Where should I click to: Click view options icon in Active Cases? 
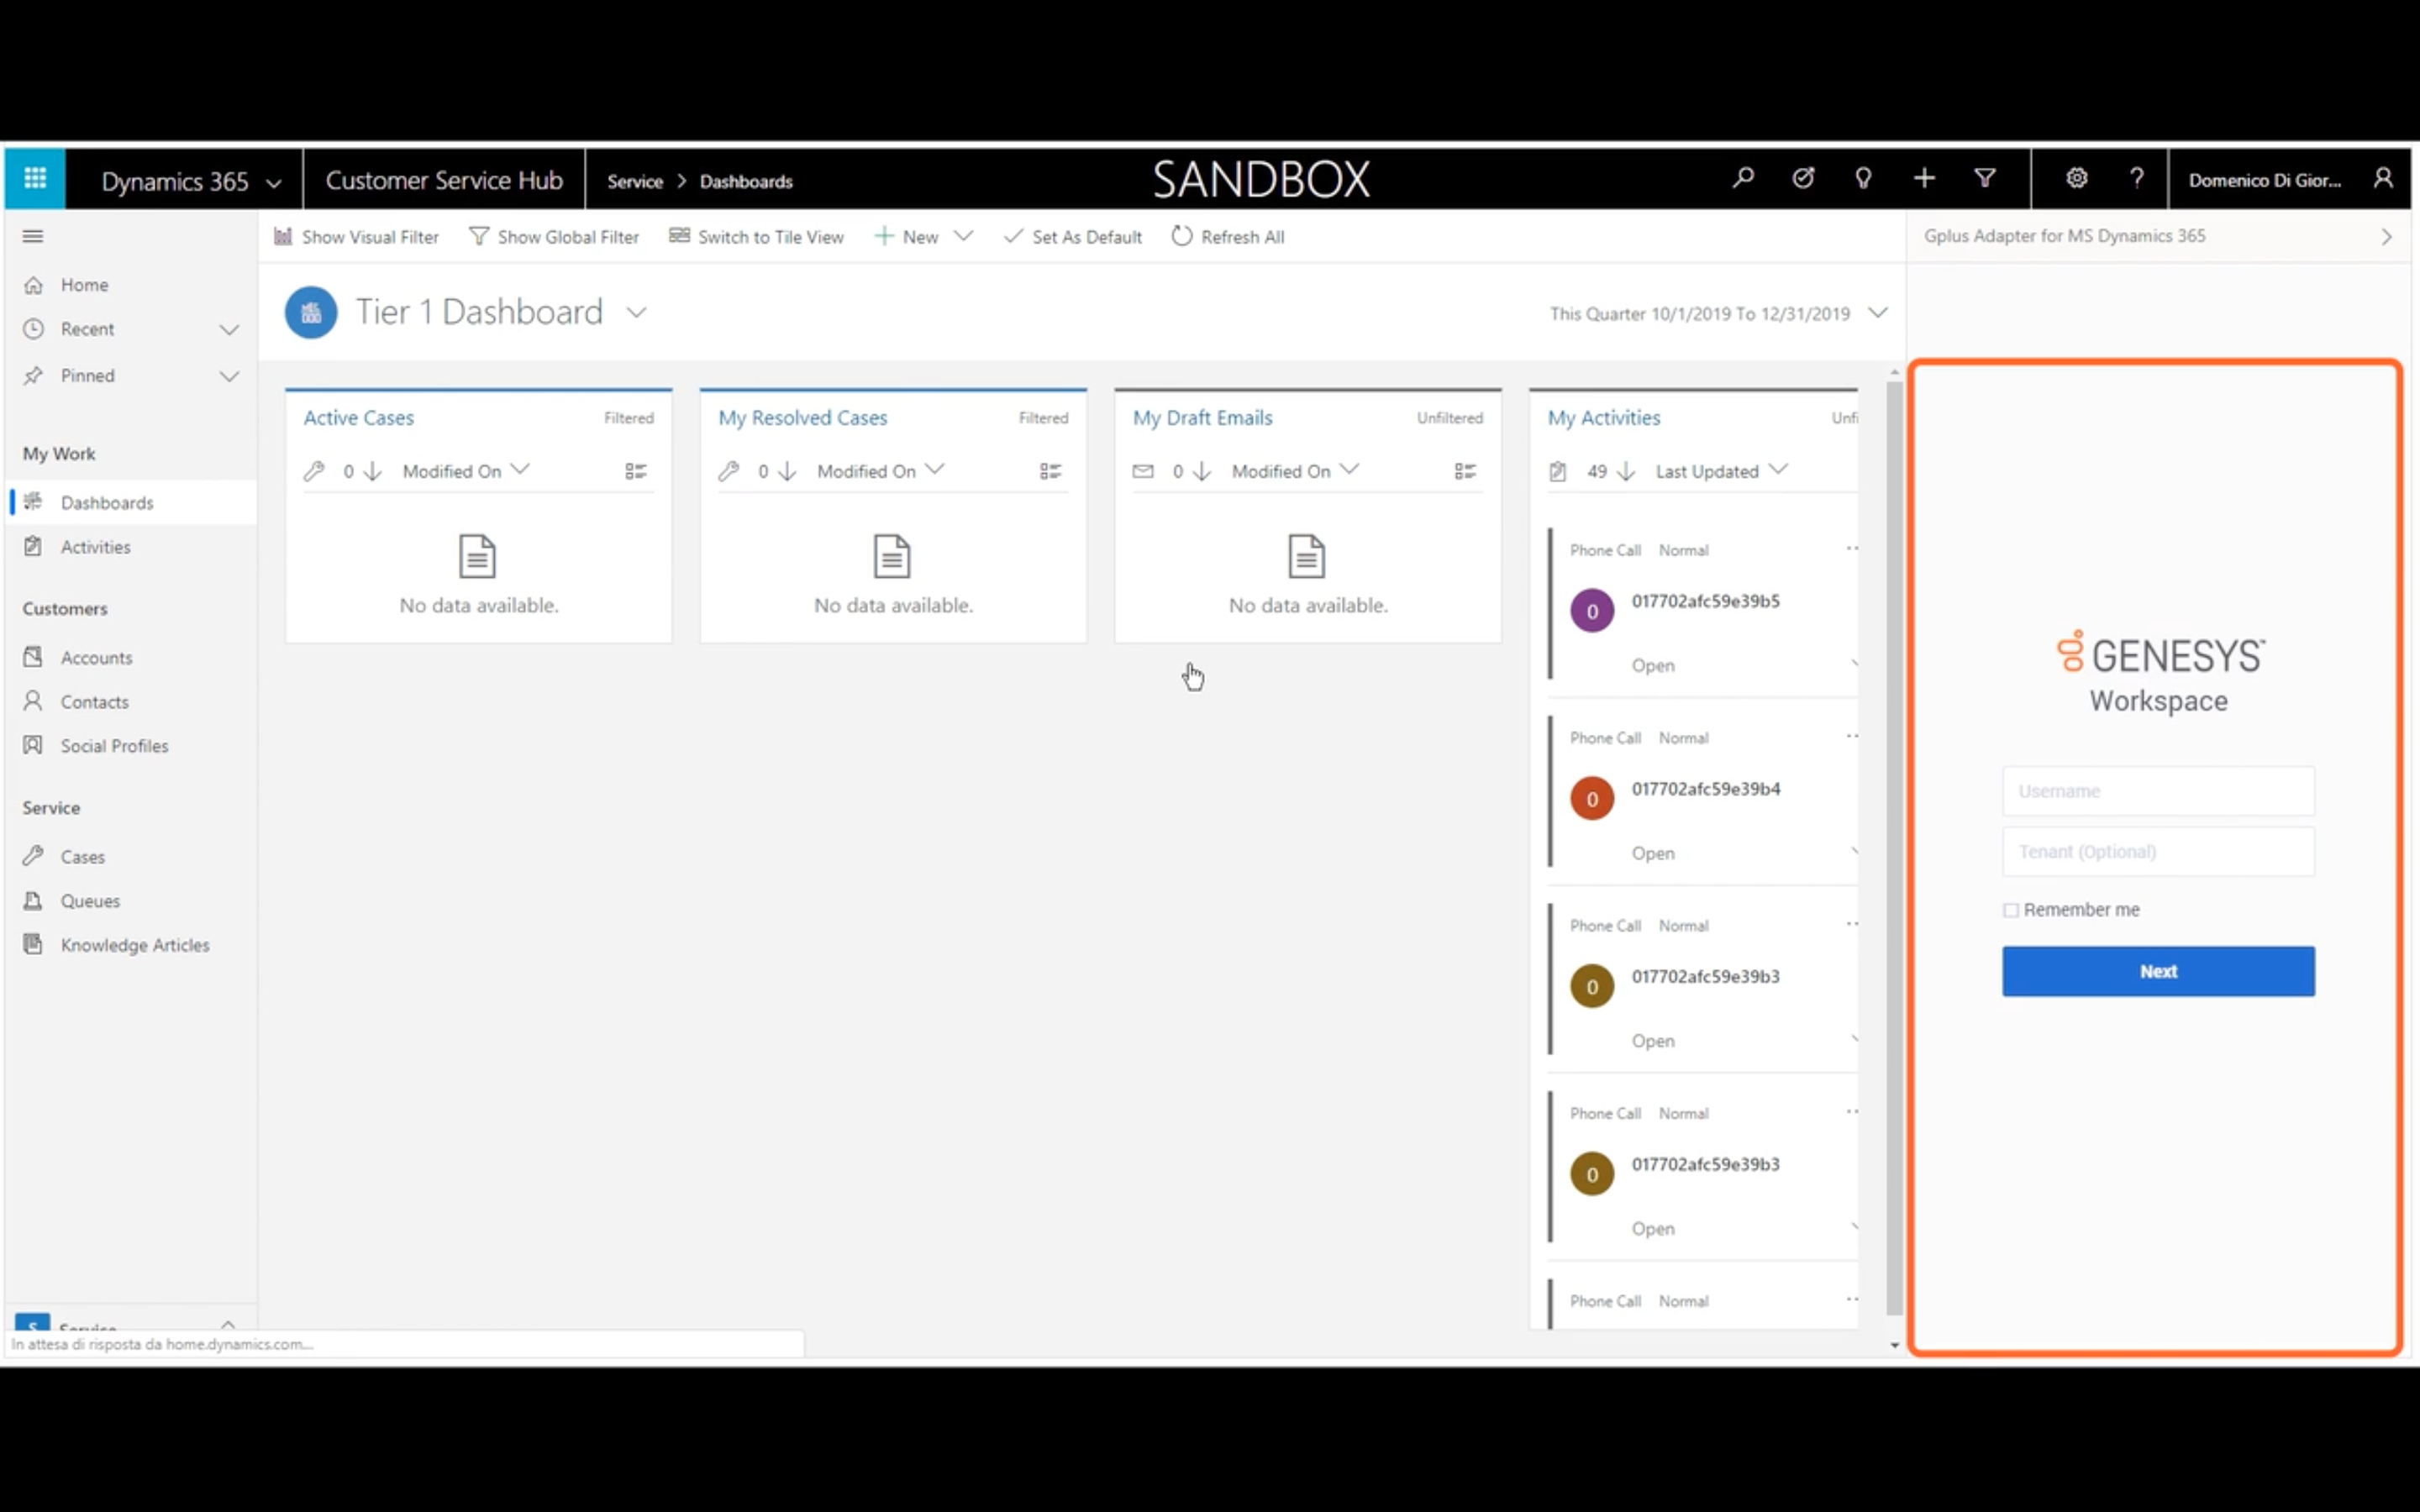pos(636,471)
